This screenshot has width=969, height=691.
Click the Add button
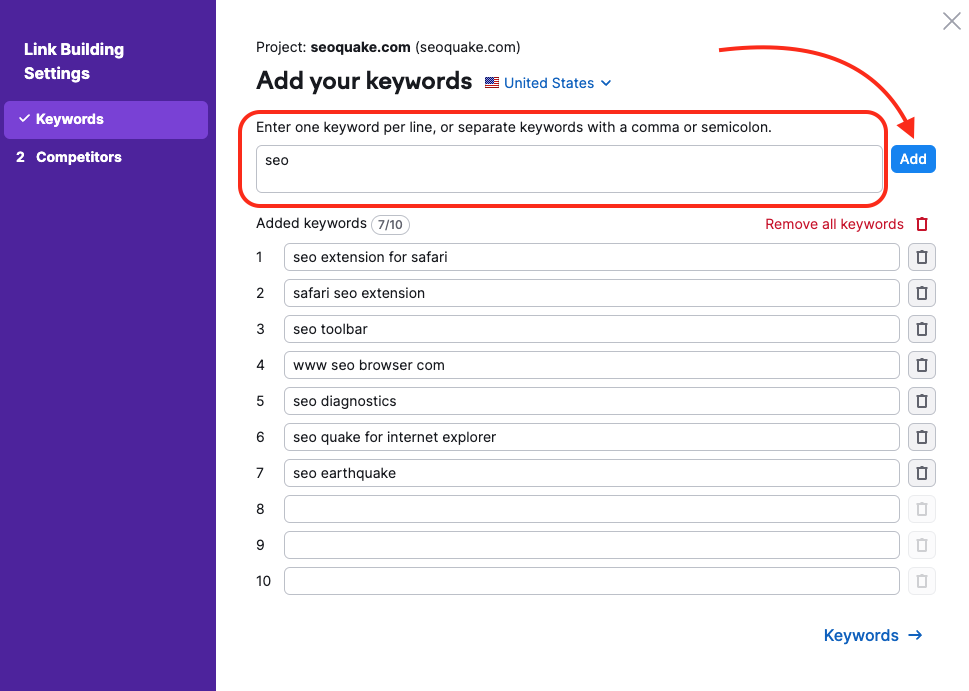click(x=913, y=158)
